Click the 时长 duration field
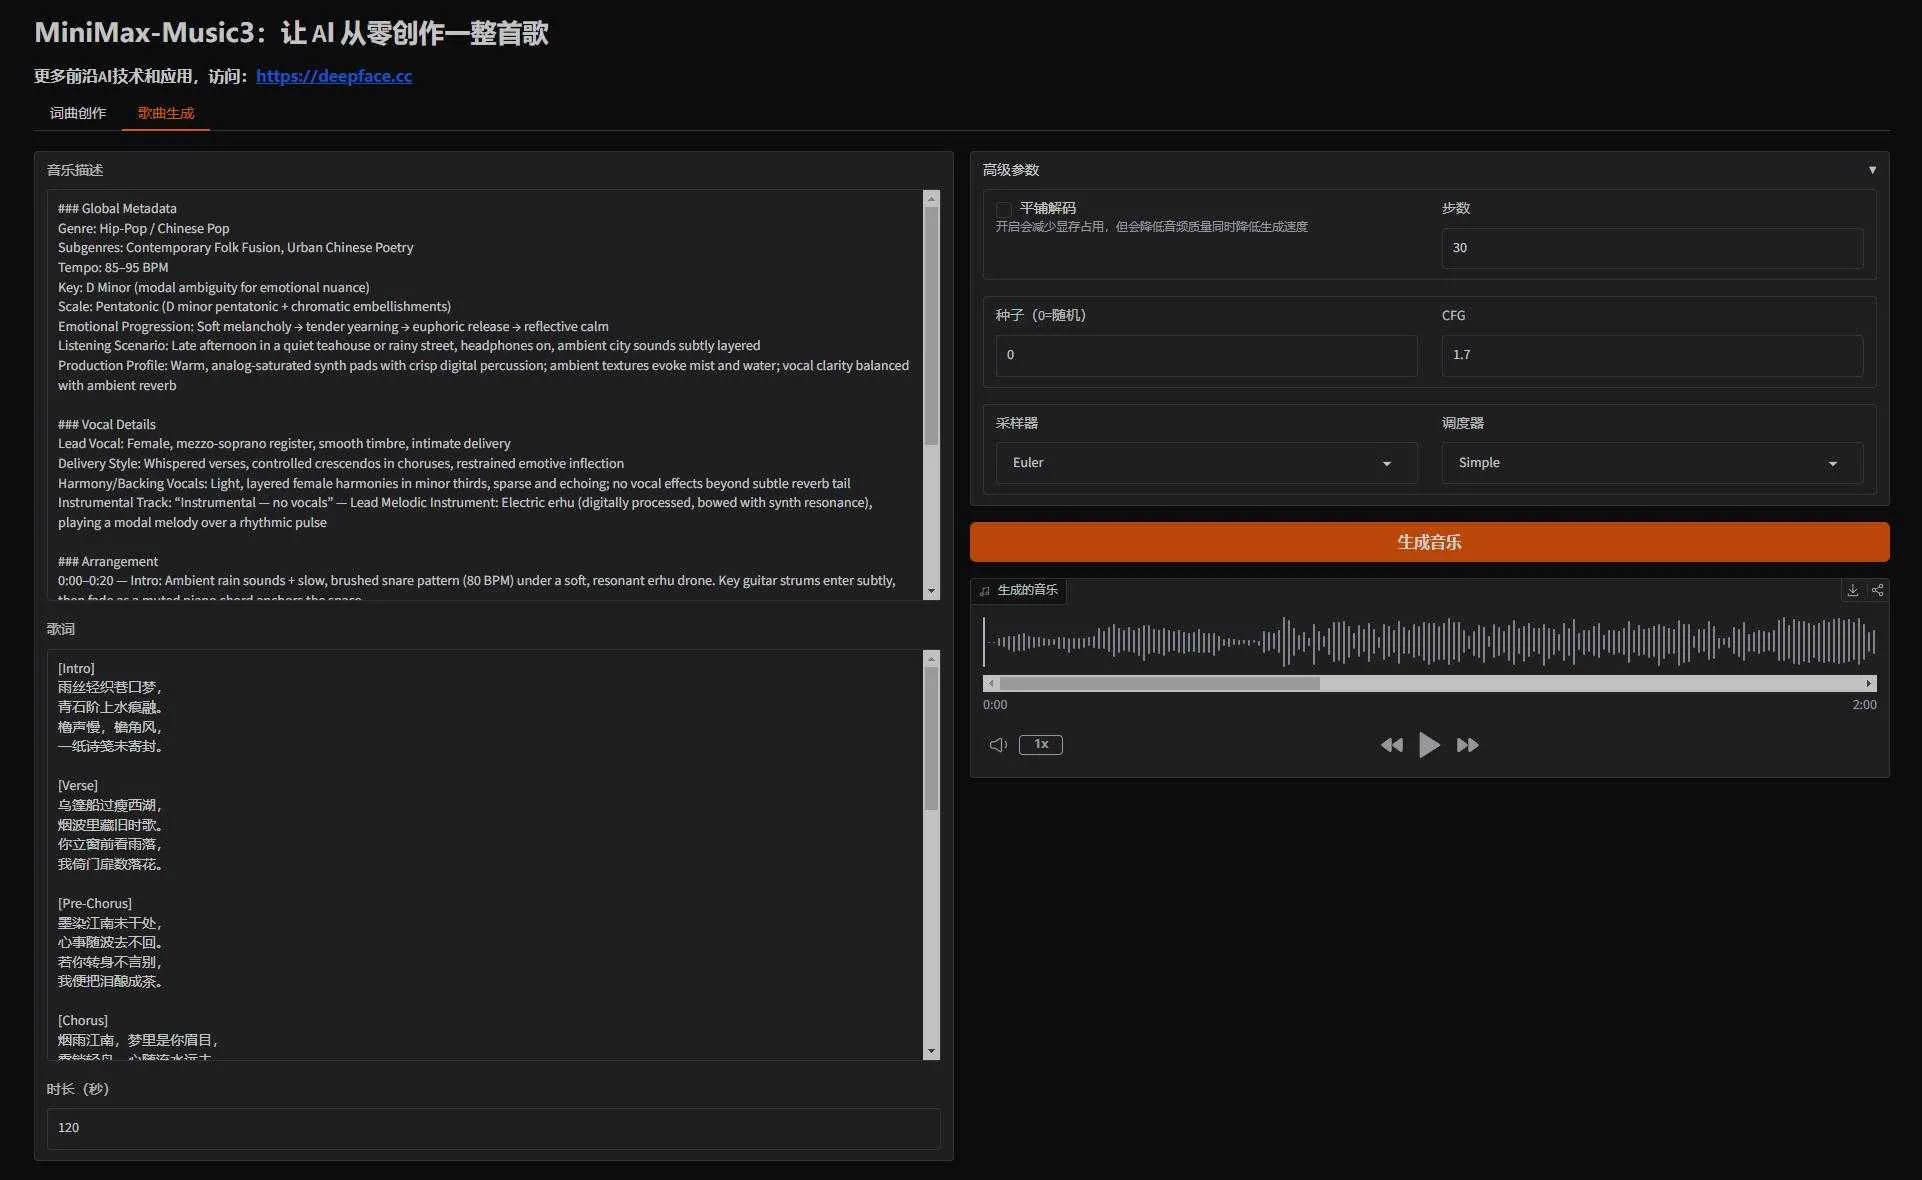 tap(493, 1128)
